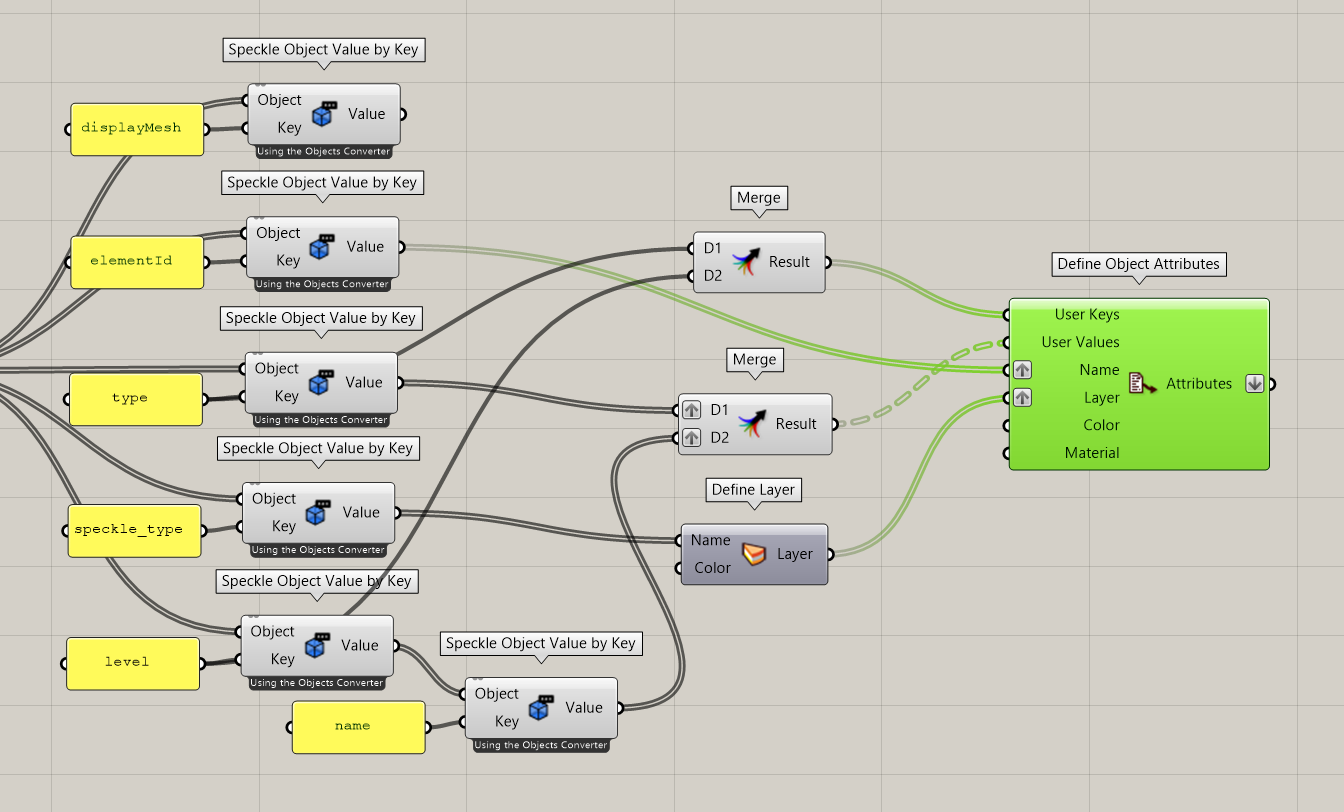Click the up arrow on lower Merge D2
This screenshot has width=1344, height=812.
[x=691, y=437]
